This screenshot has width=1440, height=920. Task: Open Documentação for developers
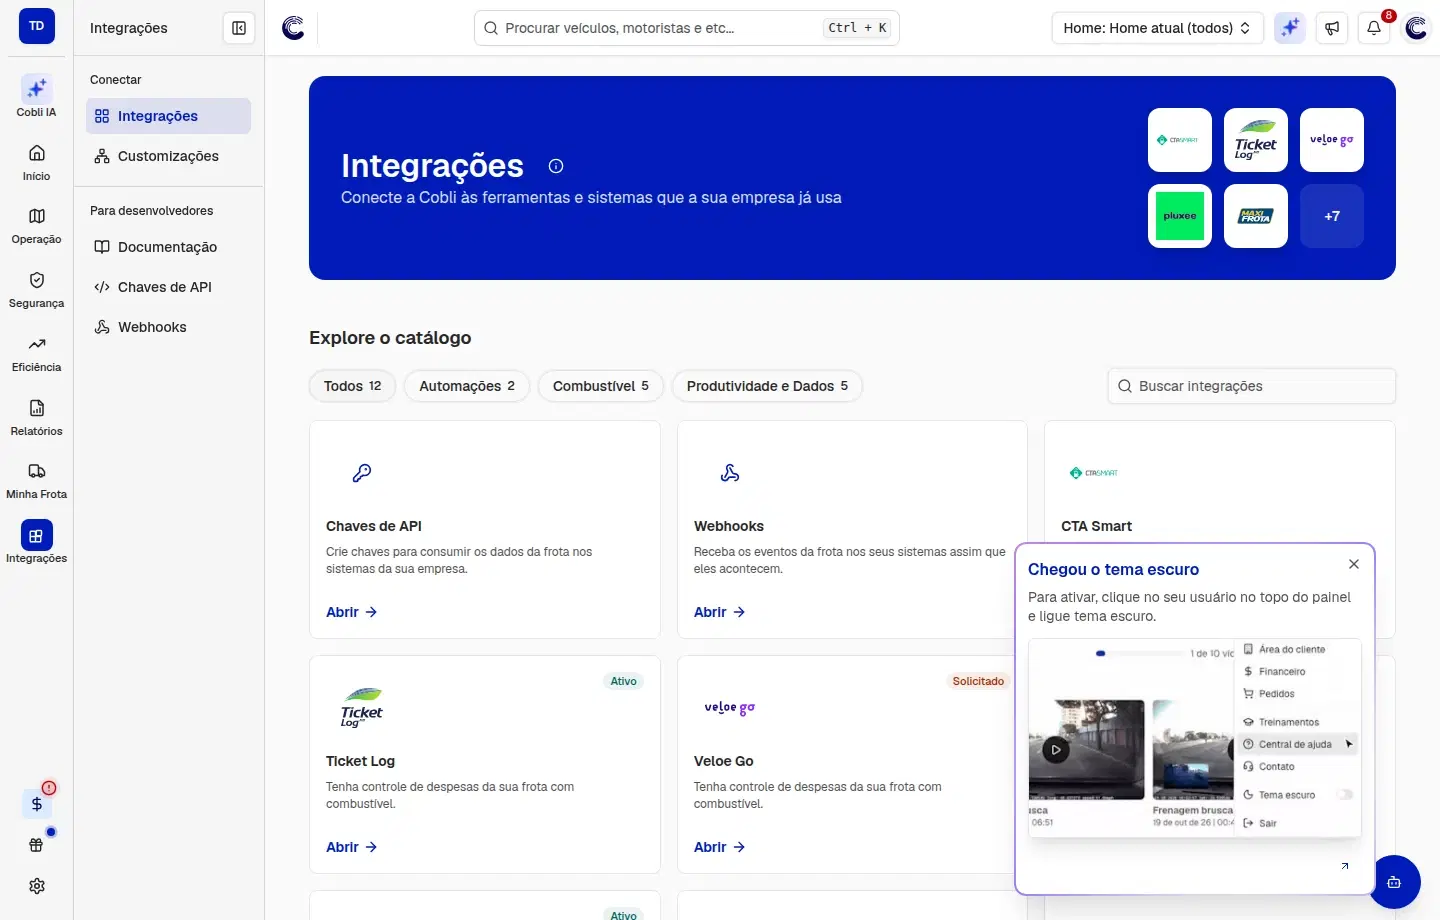(168, 247)
